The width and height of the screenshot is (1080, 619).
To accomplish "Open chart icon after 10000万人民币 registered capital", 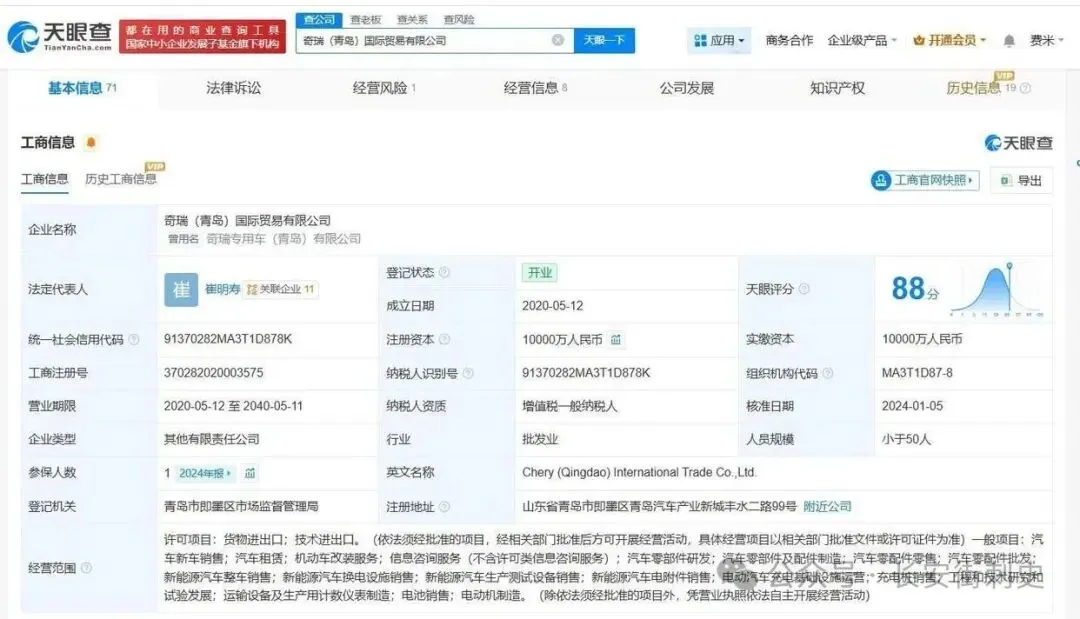I will (x=616, y=339).
